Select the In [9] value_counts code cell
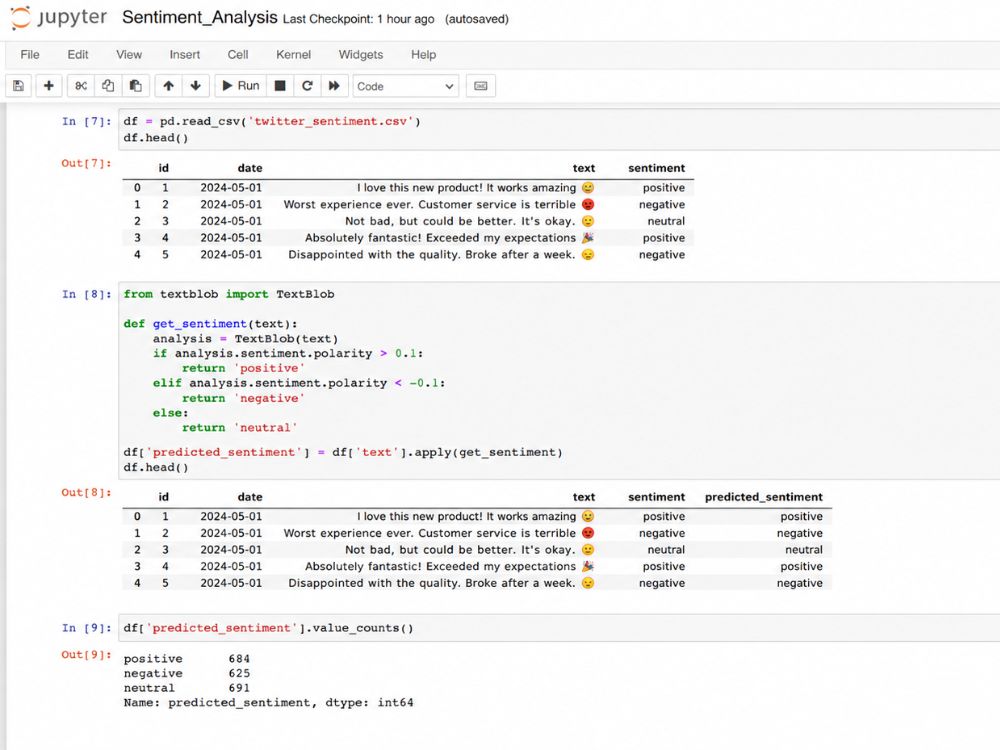This screenshot has width=1000, height=750. coord(559,628)
